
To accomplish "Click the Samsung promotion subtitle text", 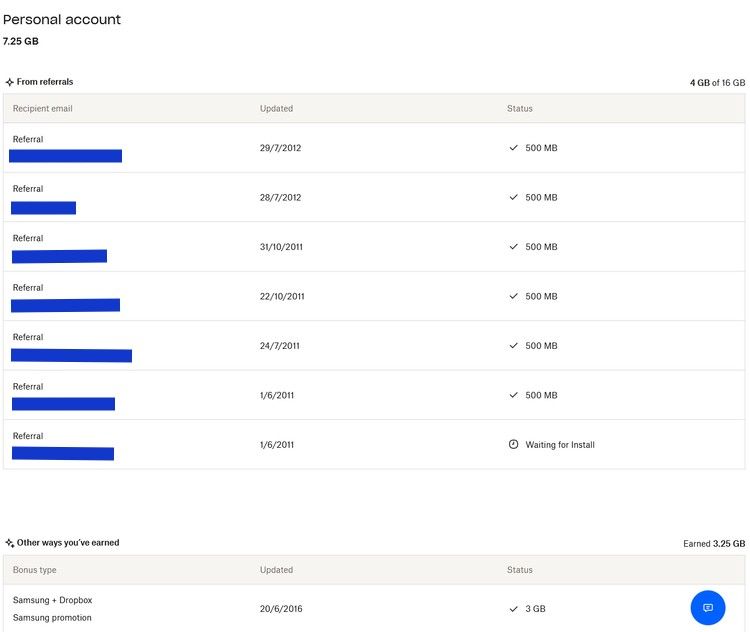I will (x=52, y=618).
